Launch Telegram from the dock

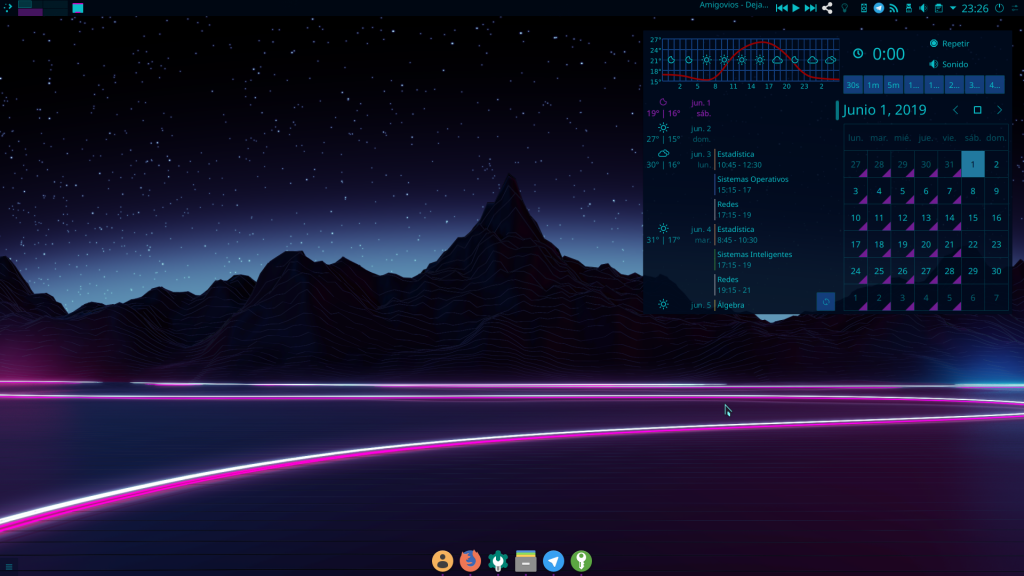click(553, 560)
